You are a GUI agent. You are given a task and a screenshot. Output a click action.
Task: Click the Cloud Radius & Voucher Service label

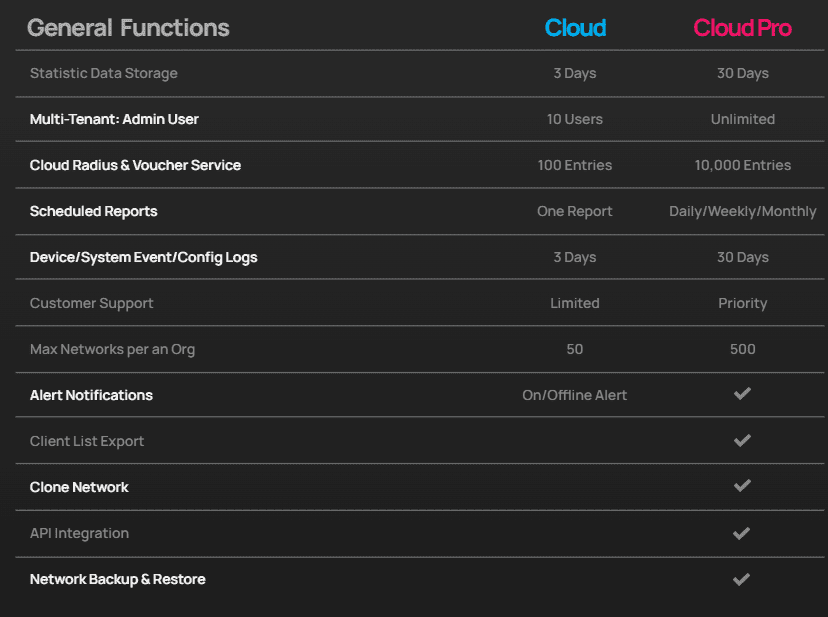[135, 165]
